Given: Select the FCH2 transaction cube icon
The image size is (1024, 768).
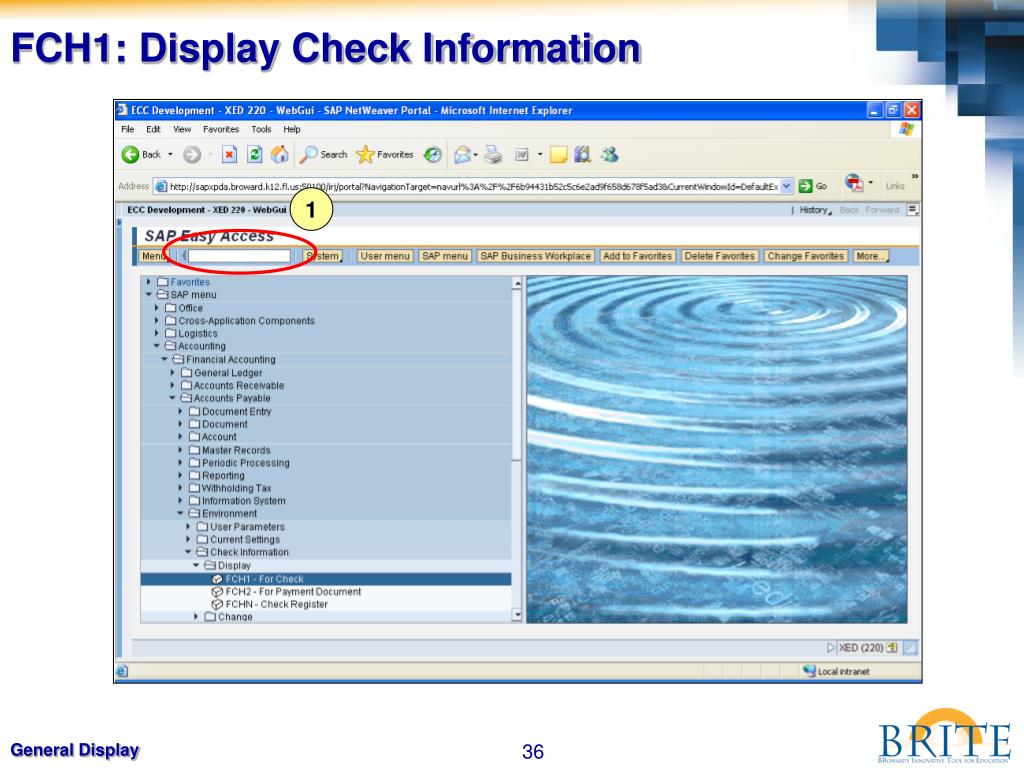Looking at the screenshot, I should click(217, 592).
